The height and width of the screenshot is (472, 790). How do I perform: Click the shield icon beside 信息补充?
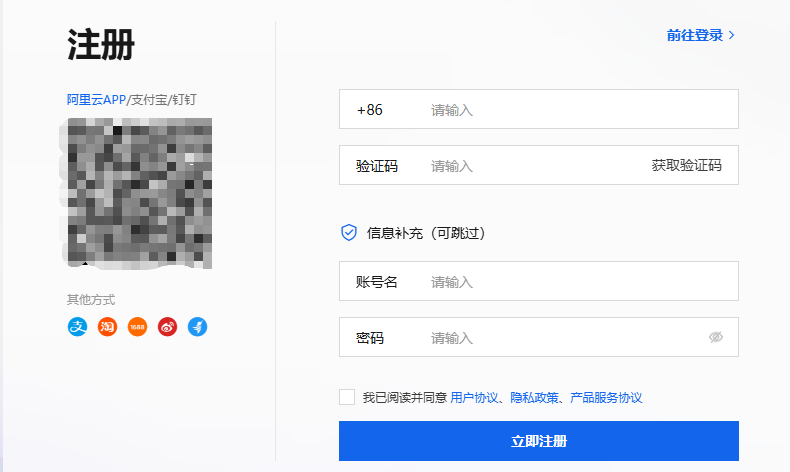coord(349,233)
